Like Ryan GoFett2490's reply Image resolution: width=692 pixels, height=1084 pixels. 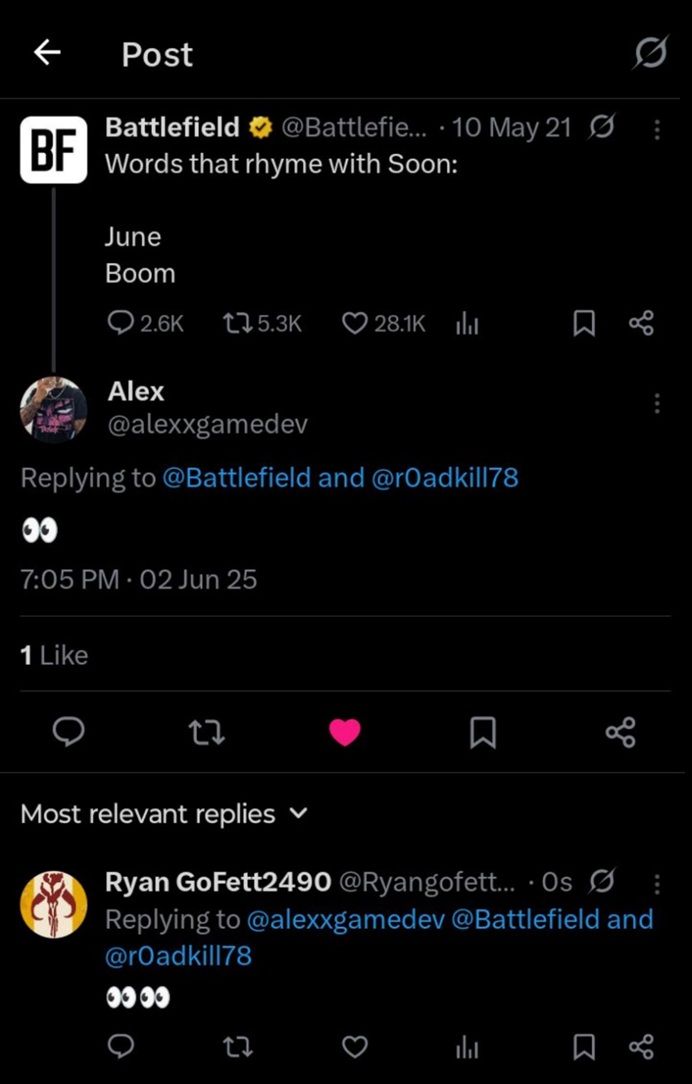(x=355, y=1047)
